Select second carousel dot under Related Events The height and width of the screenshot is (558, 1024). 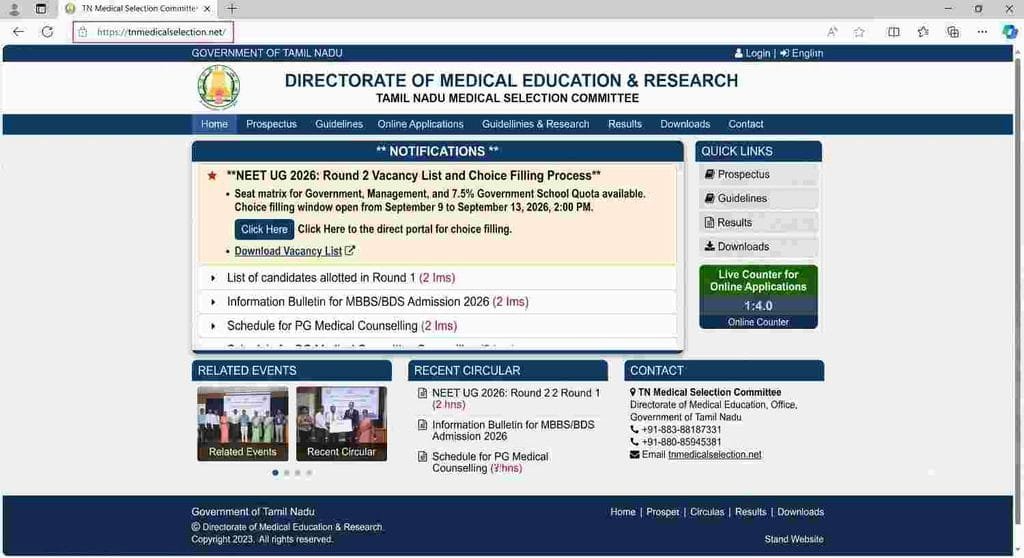[287, 472]
